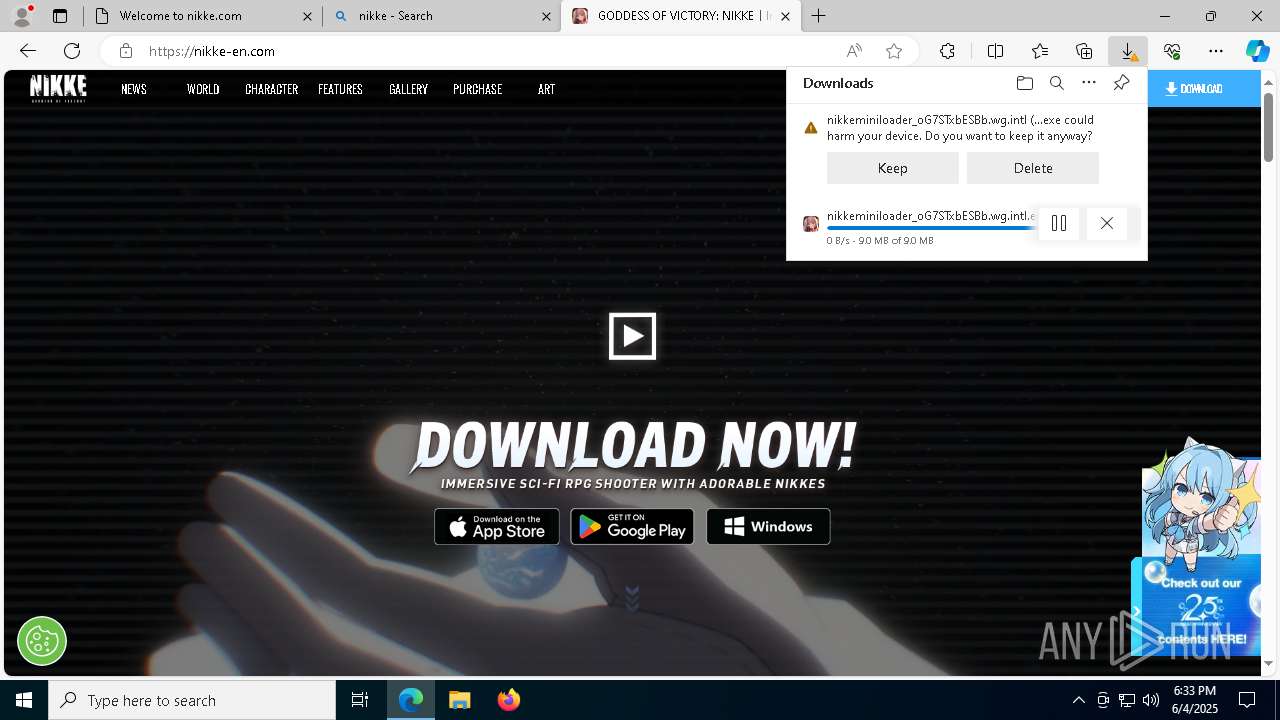Switch to nikke - Search tab
1280x720 pixels.
(x=442, y=16)
